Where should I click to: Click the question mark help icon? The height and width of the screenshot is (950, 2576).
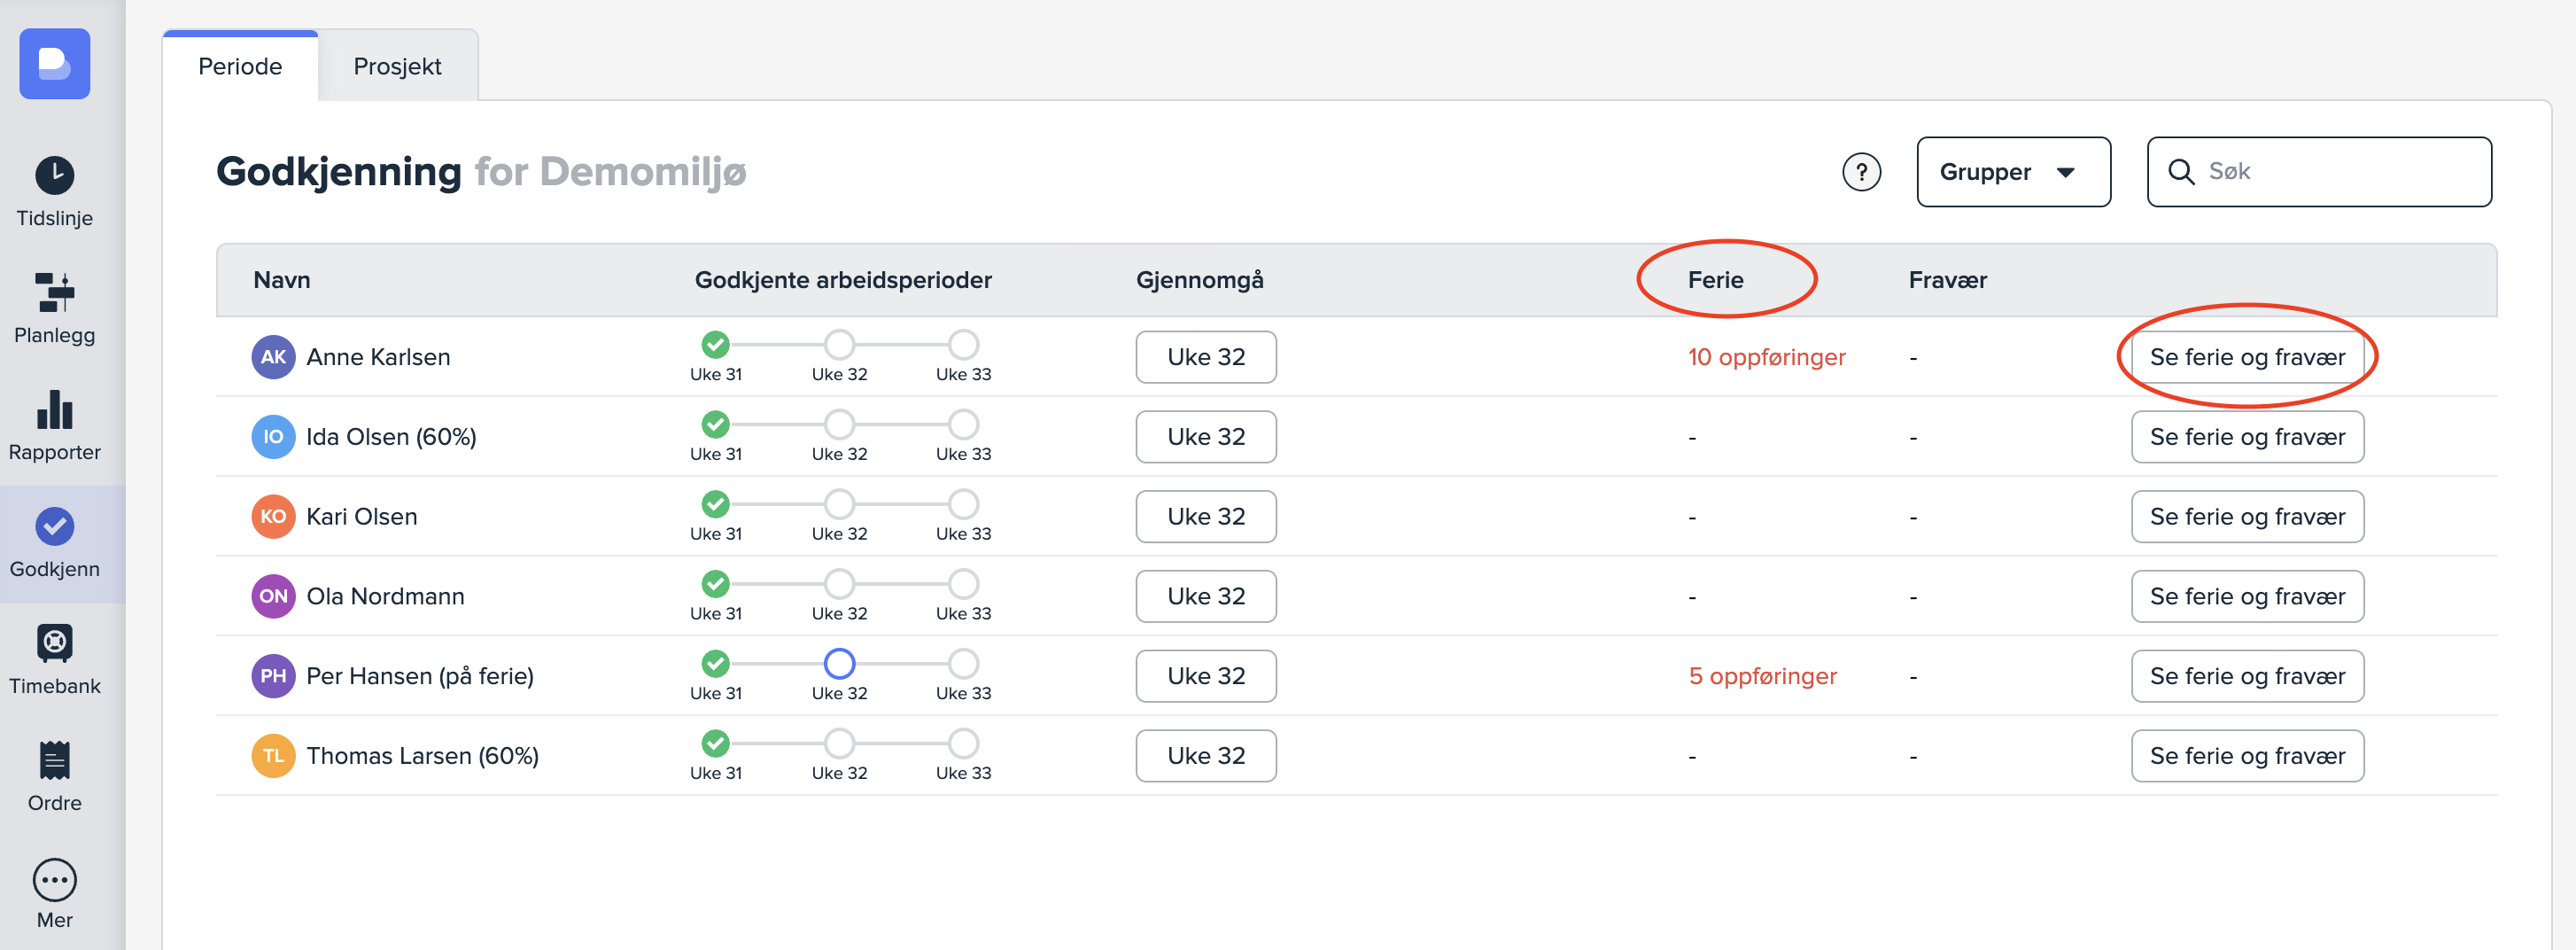tap(1860, 172)
